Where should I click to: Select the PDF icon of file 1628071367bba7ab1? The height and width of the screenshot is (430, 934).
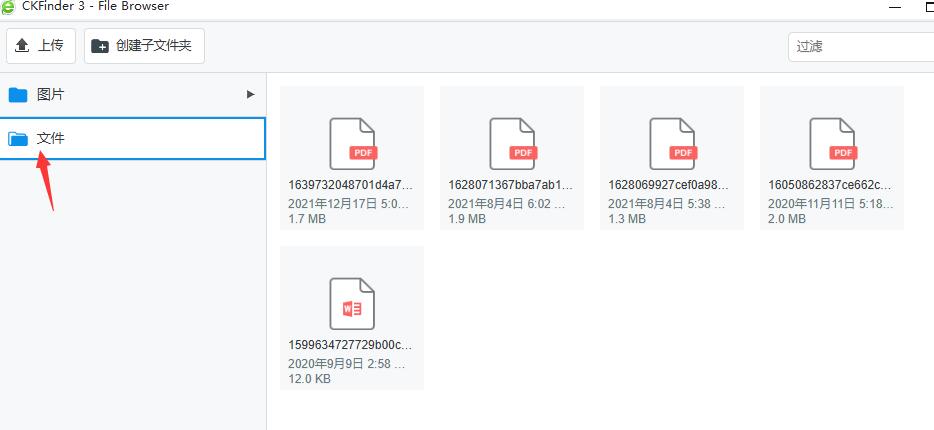point(513,144)
